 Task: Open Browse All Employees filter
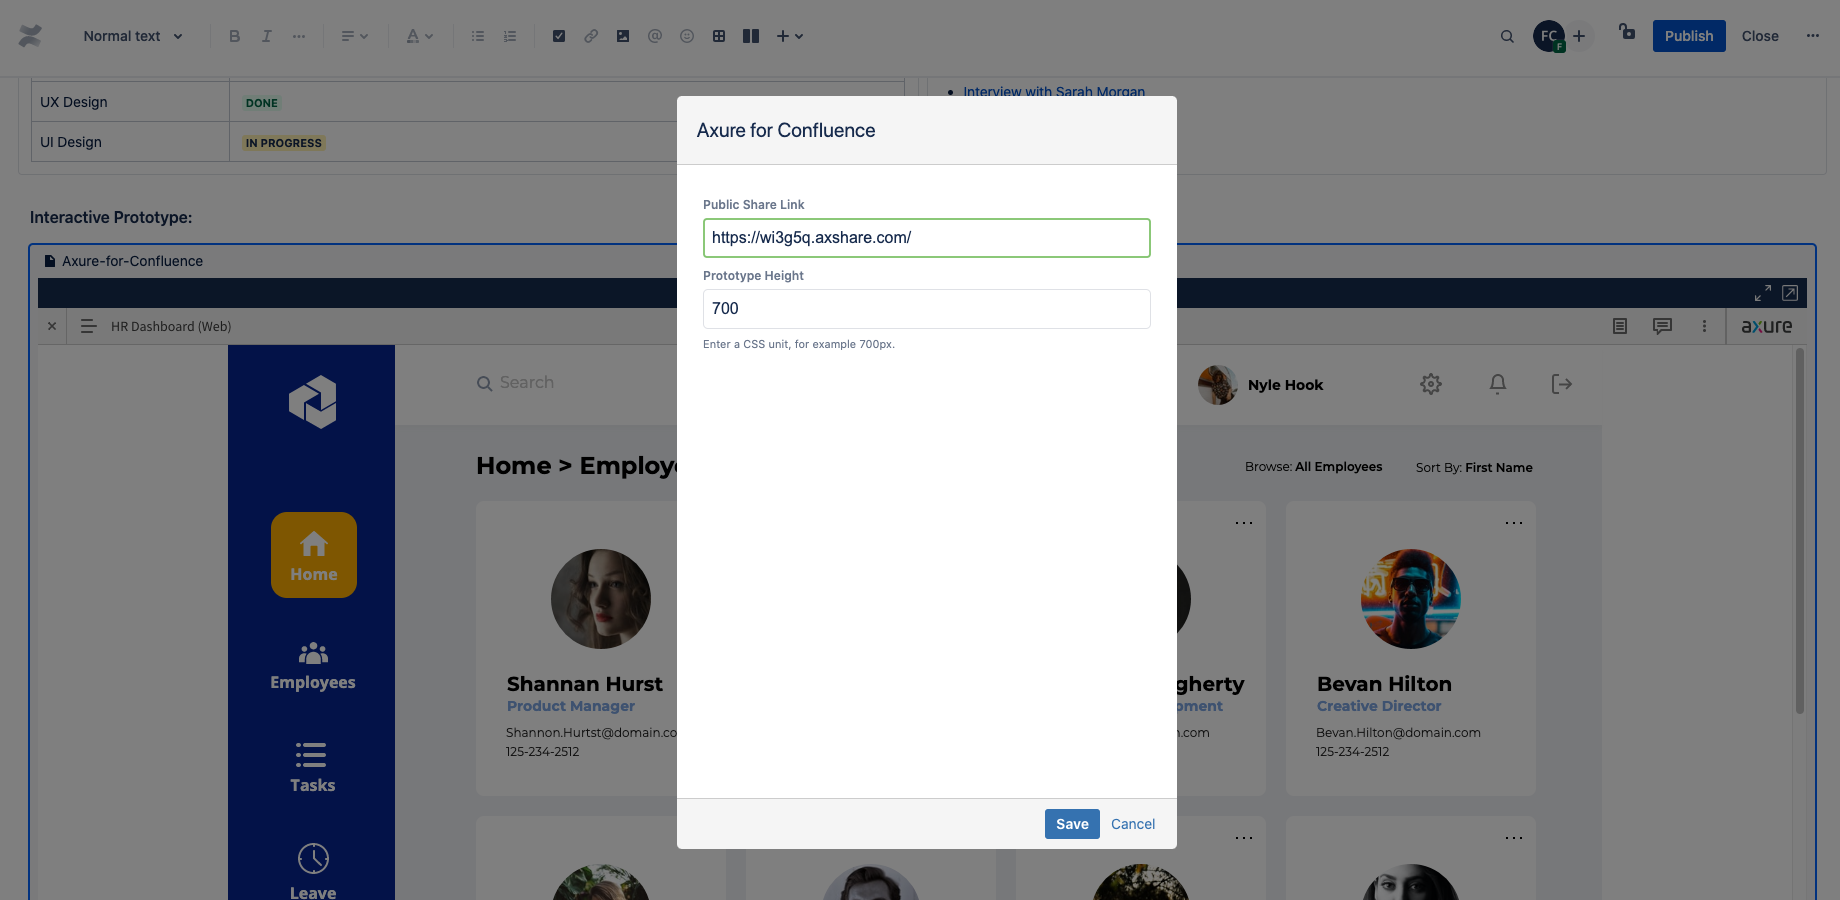point(1314,467)
